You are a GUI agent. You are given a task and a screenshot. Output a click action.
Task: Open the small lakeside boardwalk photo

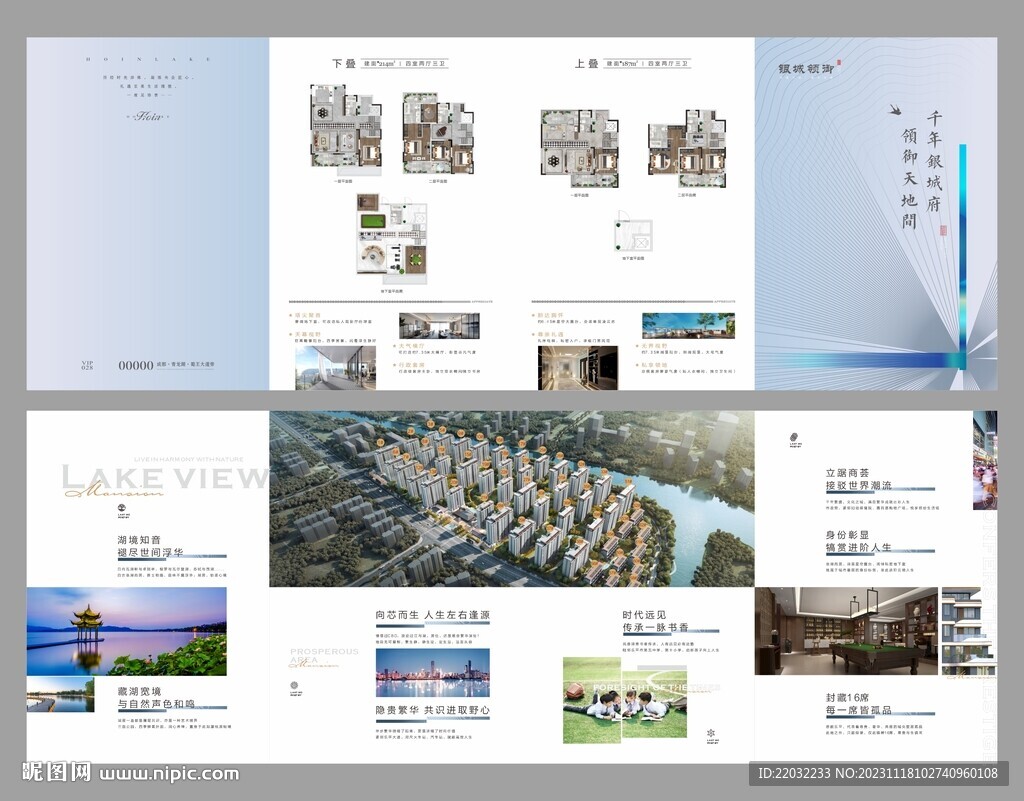pos(60,695)
